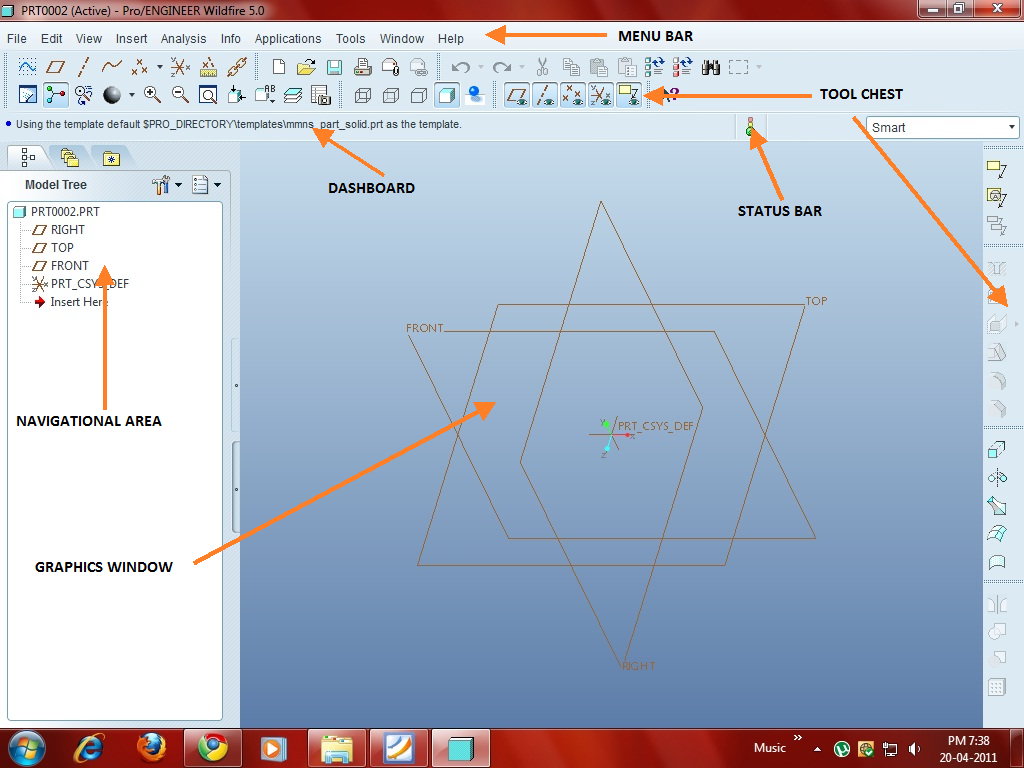The height and width of the screenshot is (768, 1024).
Task: Open the Find tool binoculars icon
Action: coord(711,67)
